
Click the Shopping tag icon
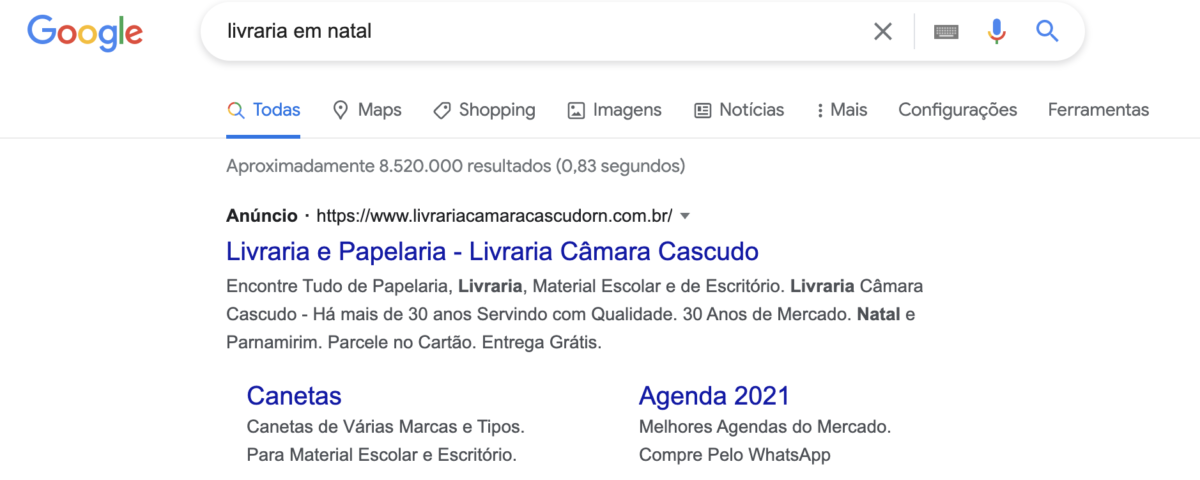(442, 110)
